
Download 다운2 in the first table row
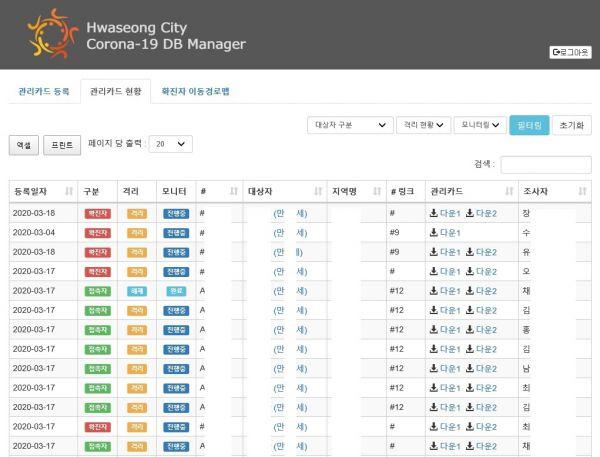tap(481, 213)
